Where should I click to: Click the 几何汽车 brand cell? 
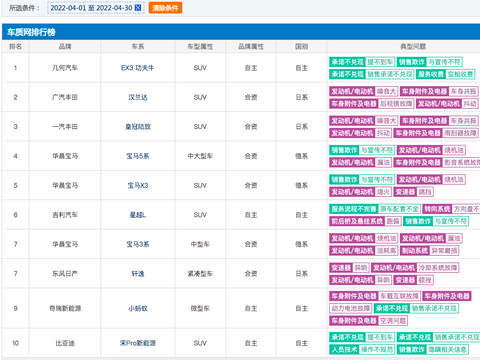65,68
